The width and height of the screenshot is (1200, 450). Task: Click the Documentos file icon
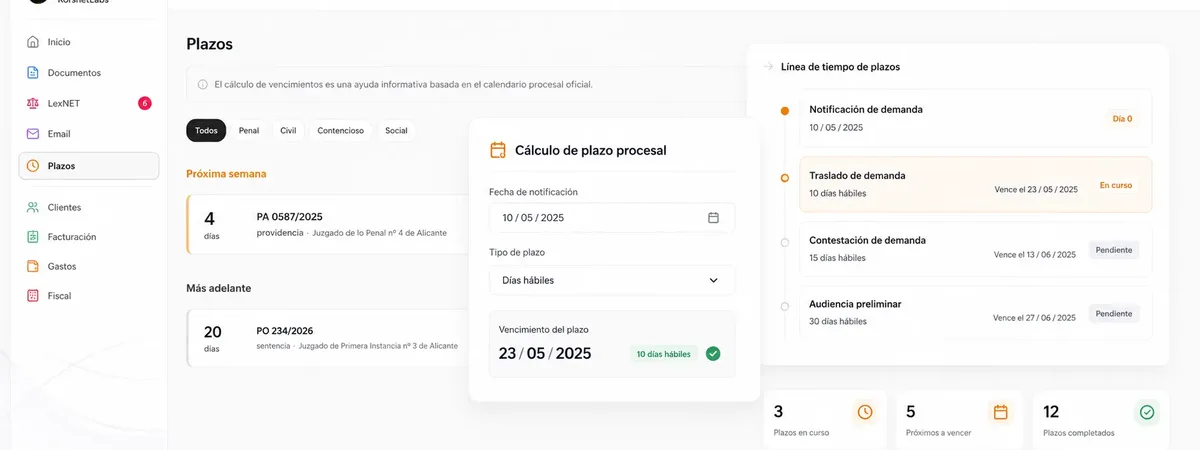click(x=33, y=73)
